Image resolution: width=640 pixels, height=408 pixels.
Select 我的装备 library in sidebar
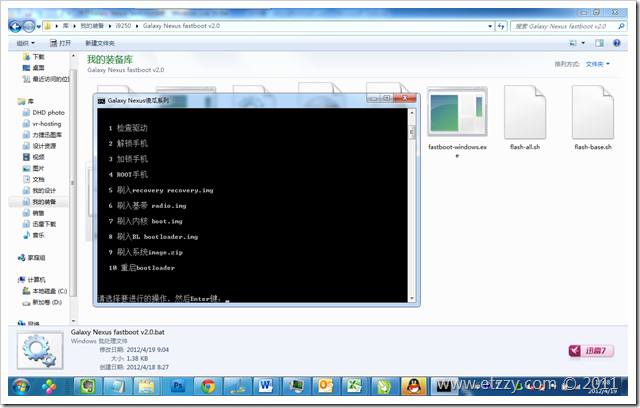click(39, 202)
